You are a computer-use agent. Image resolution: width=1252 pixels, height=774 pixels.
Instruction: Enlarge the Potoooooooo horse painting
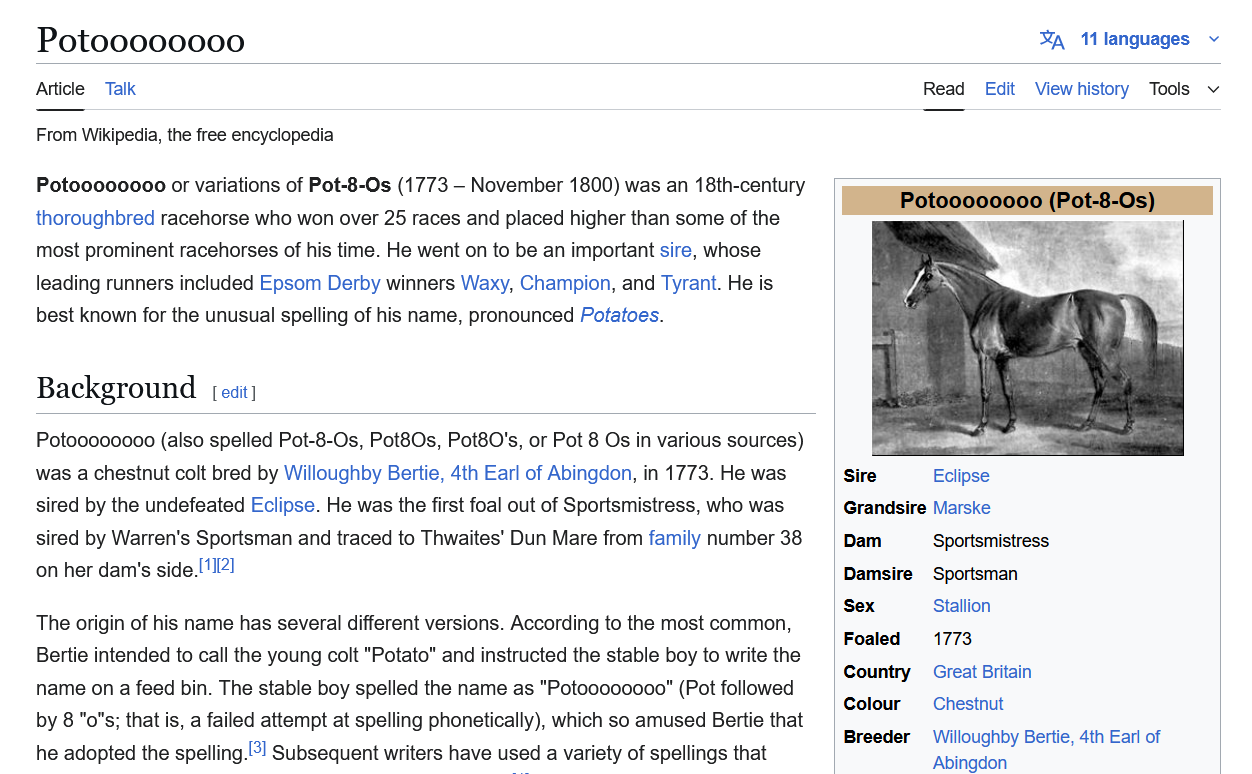pyautogui.click(x=1028, y=338)
